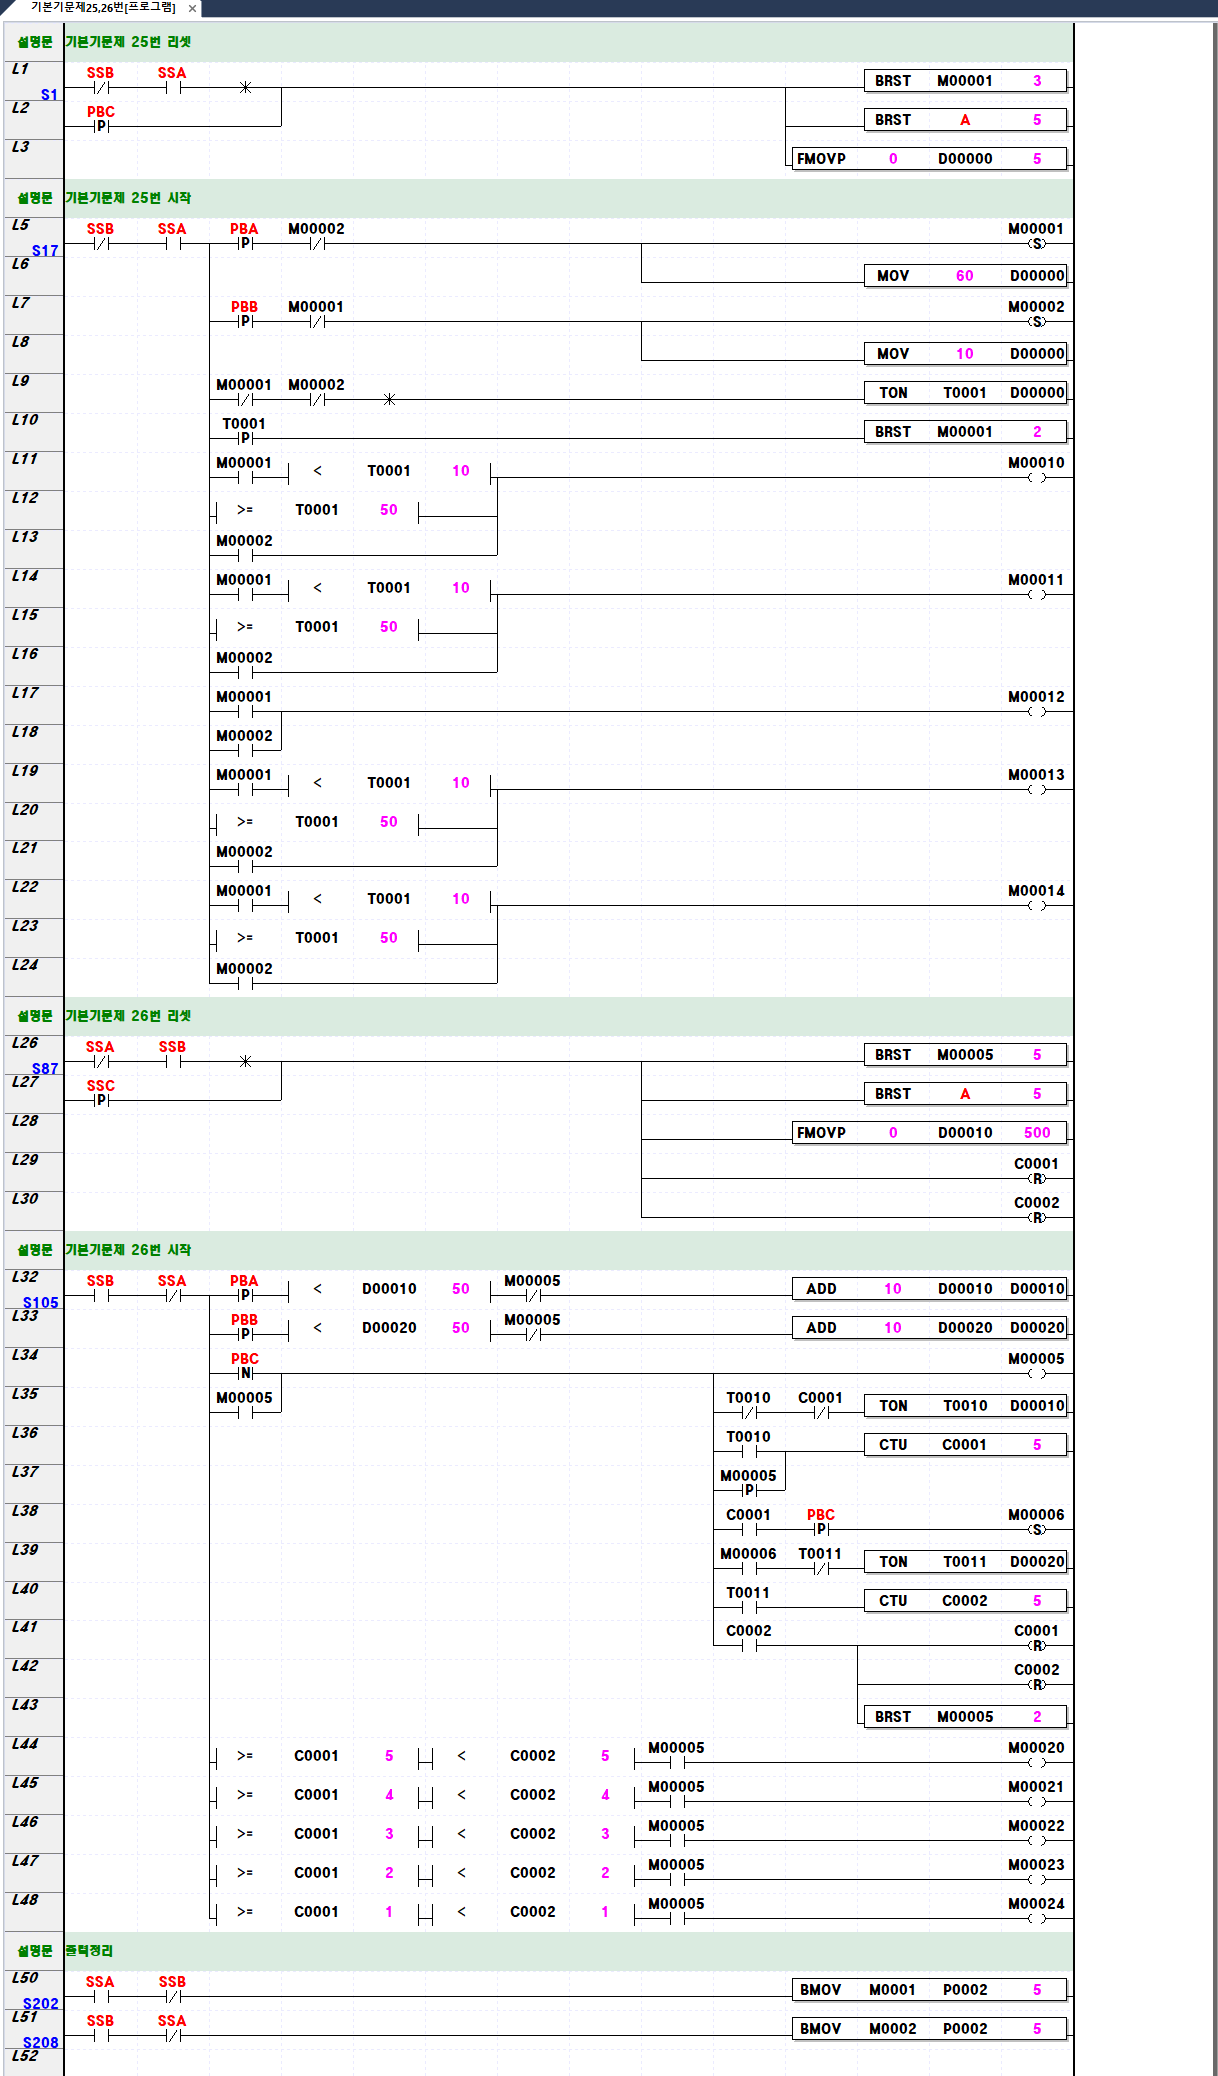The image size is (1218, 2076).
Task: Select the M00024 output coil
Action: 1036,1918
